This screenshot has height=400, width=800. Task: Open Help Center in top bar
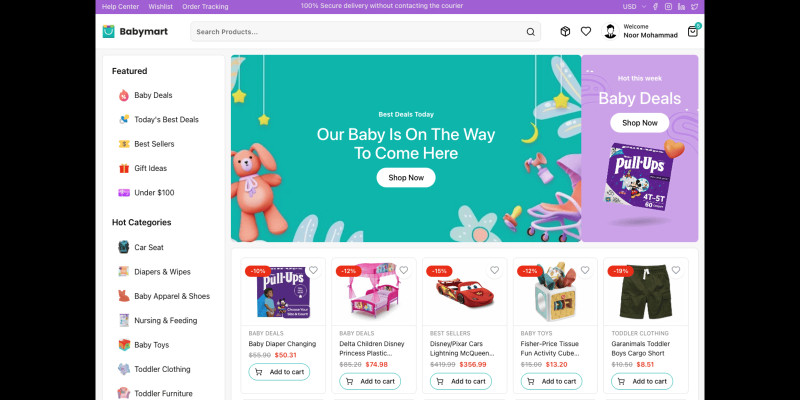coord(120,7)
